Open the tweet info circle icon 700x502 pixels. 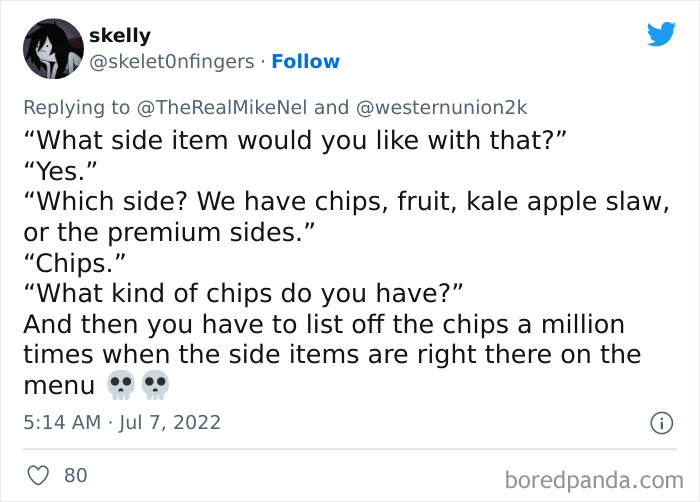click(x=660, y=423)
